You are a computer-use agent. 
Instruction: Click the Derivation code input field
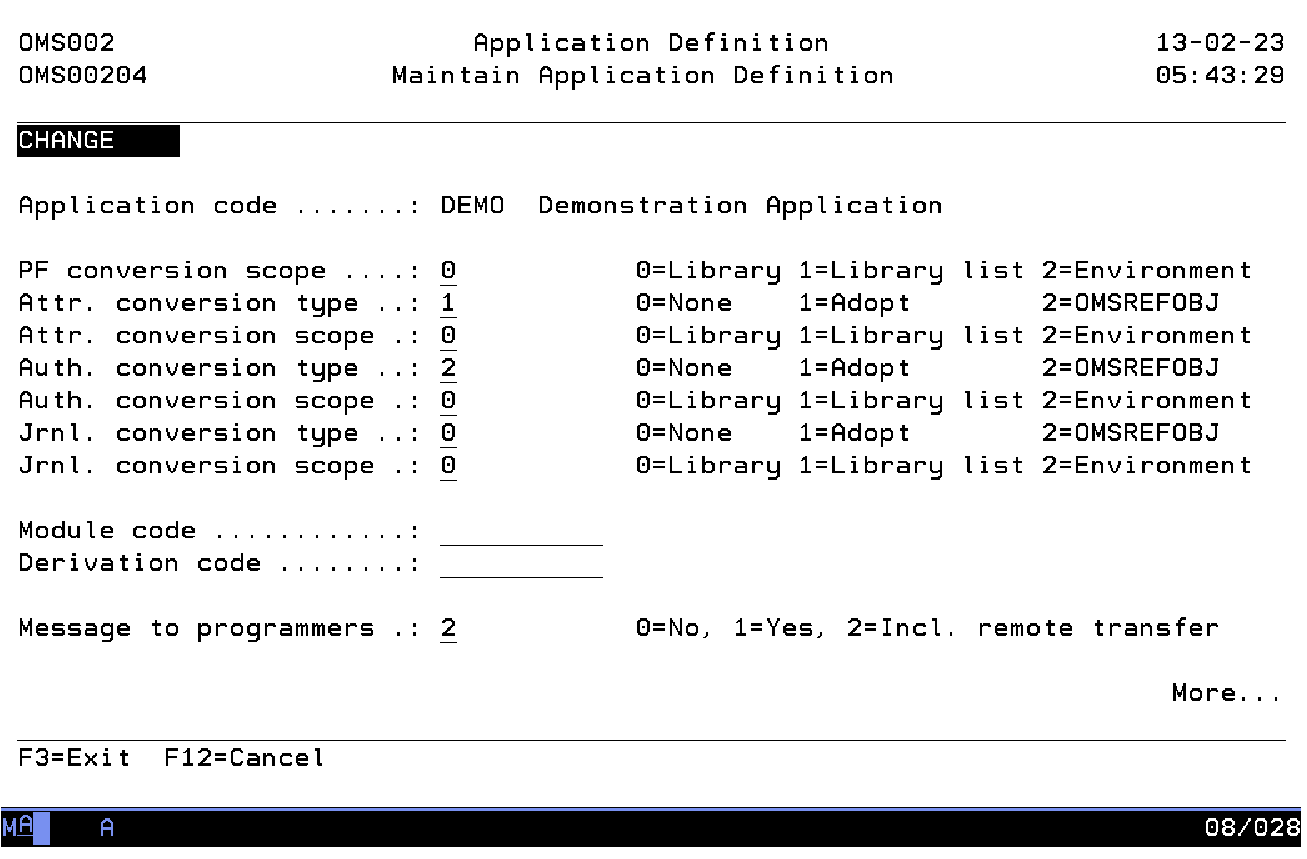pos(521,563)
